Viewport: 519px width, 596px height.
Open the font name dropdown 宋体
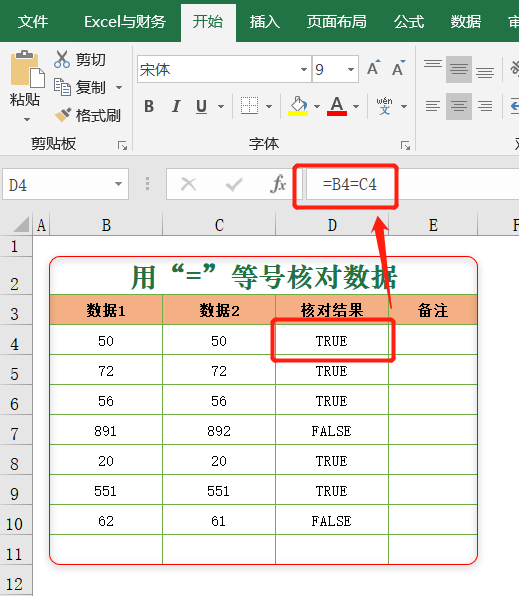coord(304,69)
